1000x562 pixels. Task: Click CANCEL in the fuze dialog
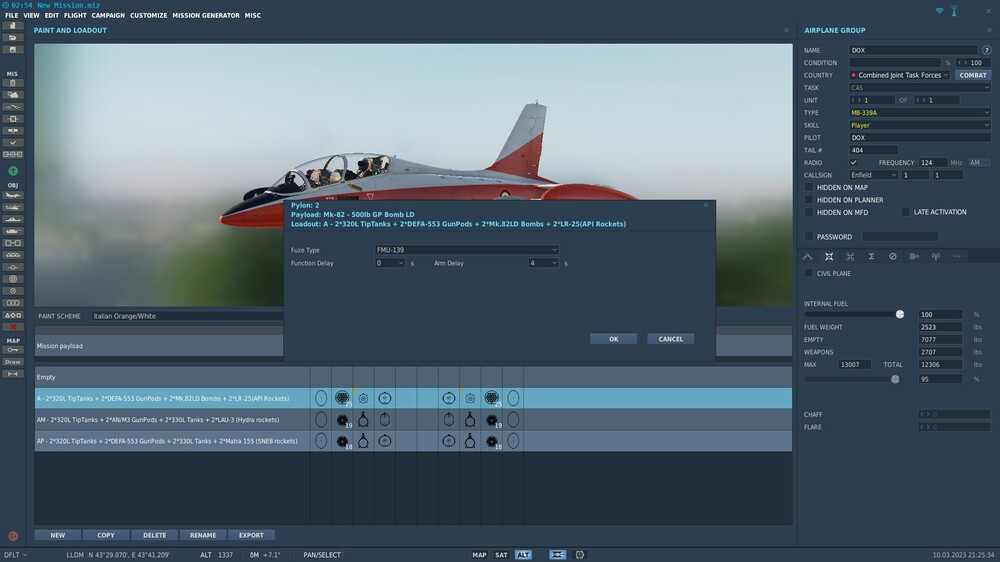(670, 339)
